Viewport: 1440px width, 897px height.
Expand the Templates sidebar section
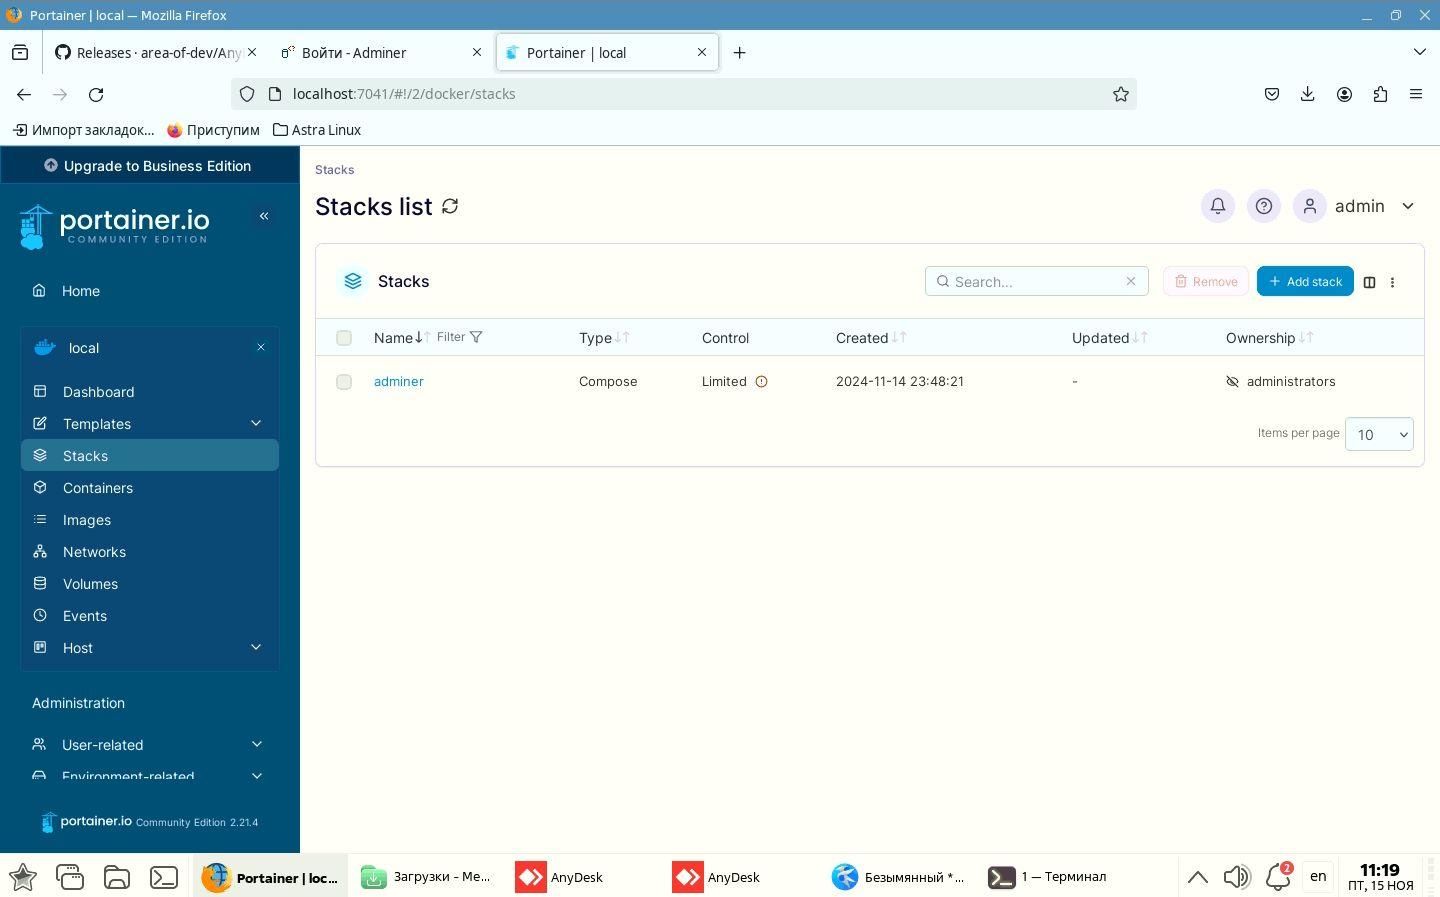click(256, 424)
